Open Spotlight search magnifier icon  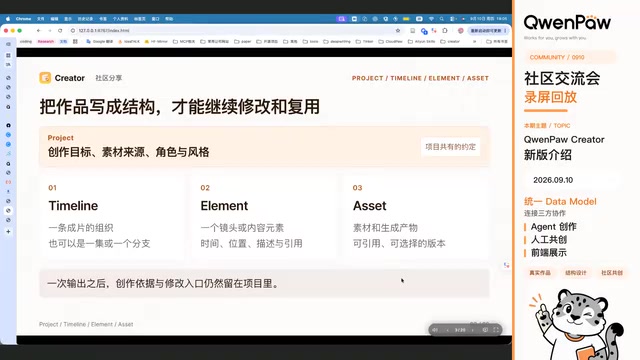click(x=442, y=19)
